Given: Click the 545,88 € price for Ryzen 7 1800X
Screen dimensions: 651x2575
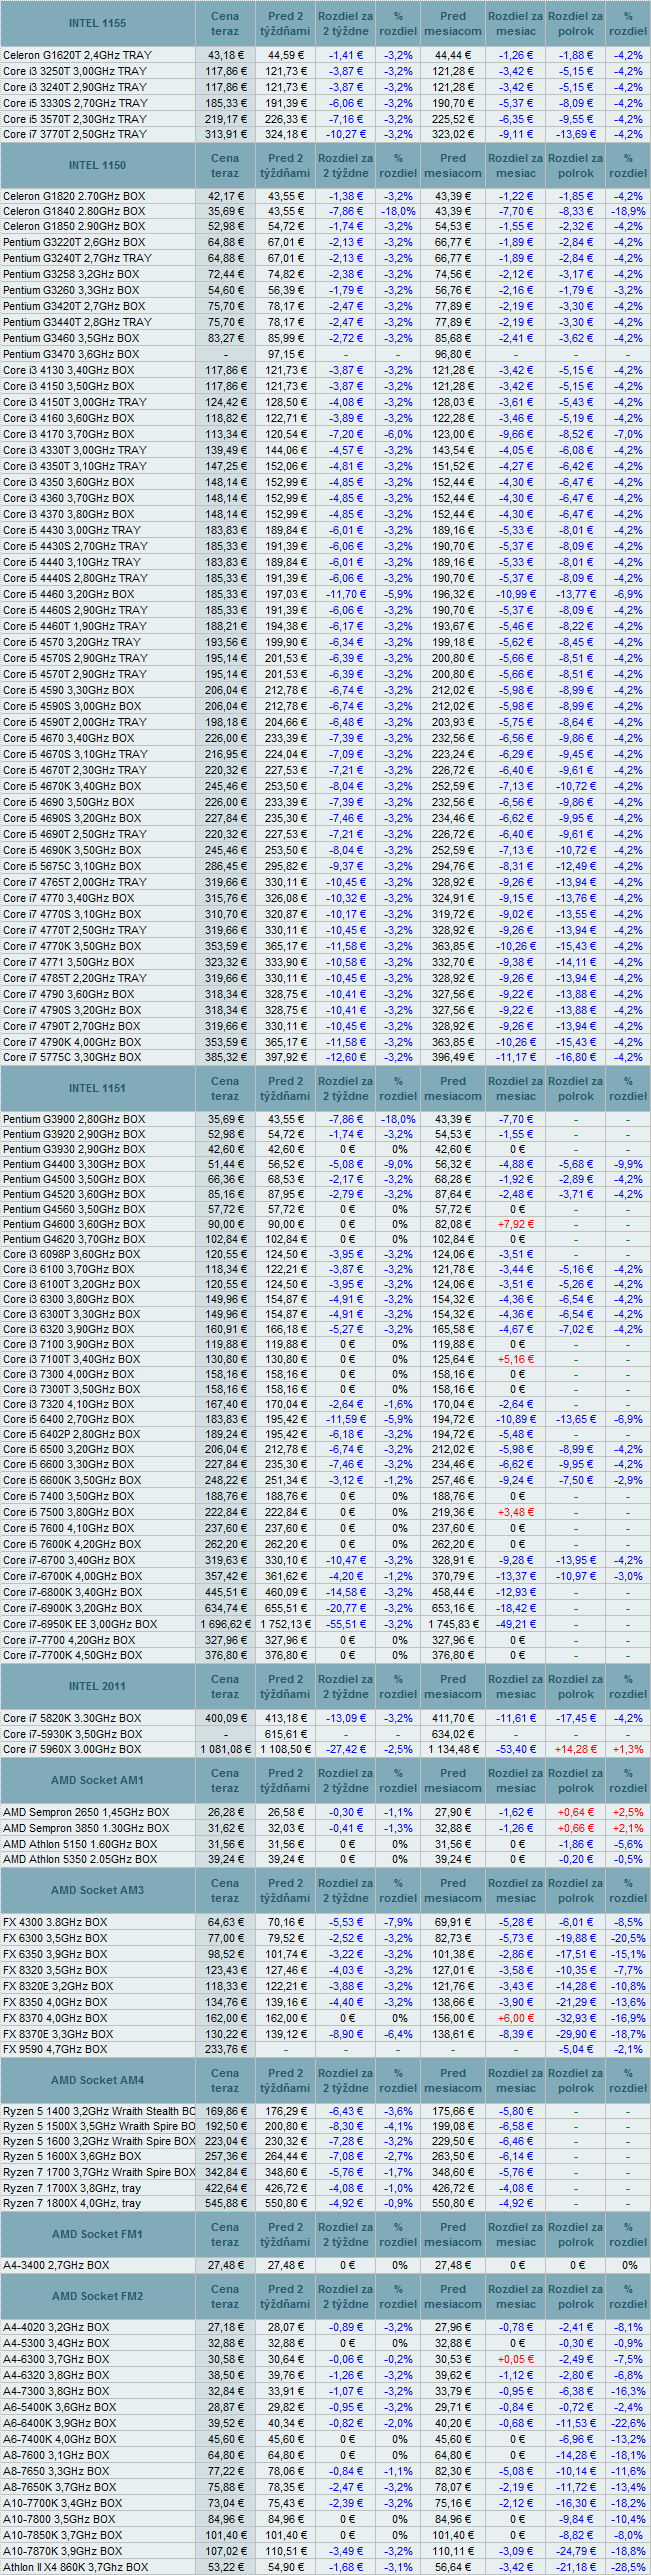Looking at the screenshot, I should coord(226,2203).
